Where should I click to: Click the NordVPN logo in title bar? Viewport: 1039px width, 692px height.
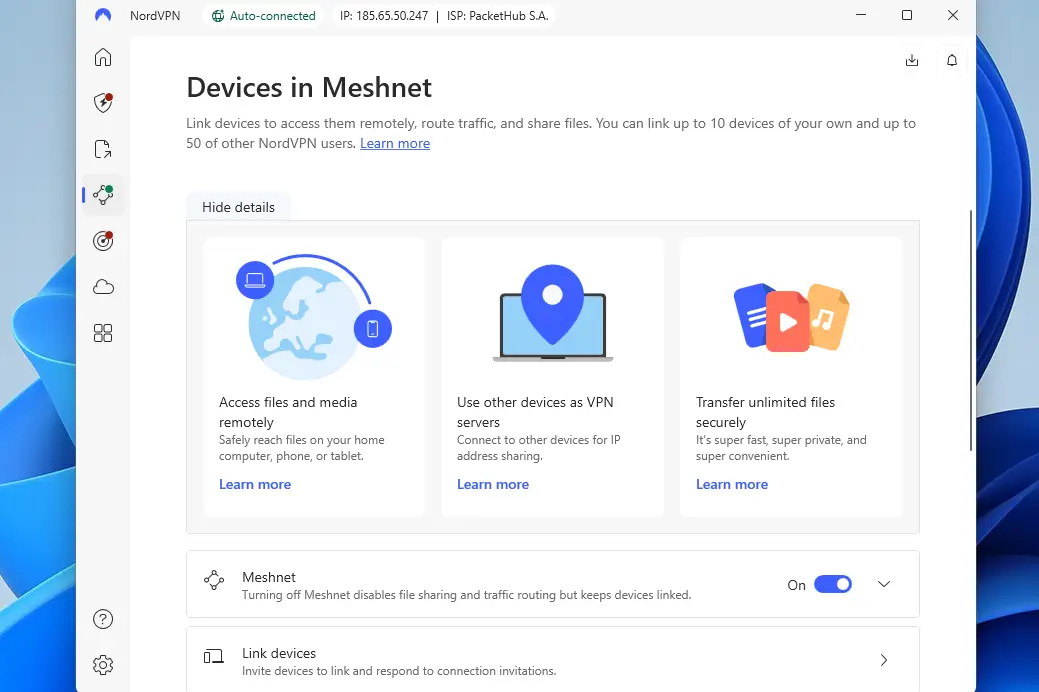103,15
